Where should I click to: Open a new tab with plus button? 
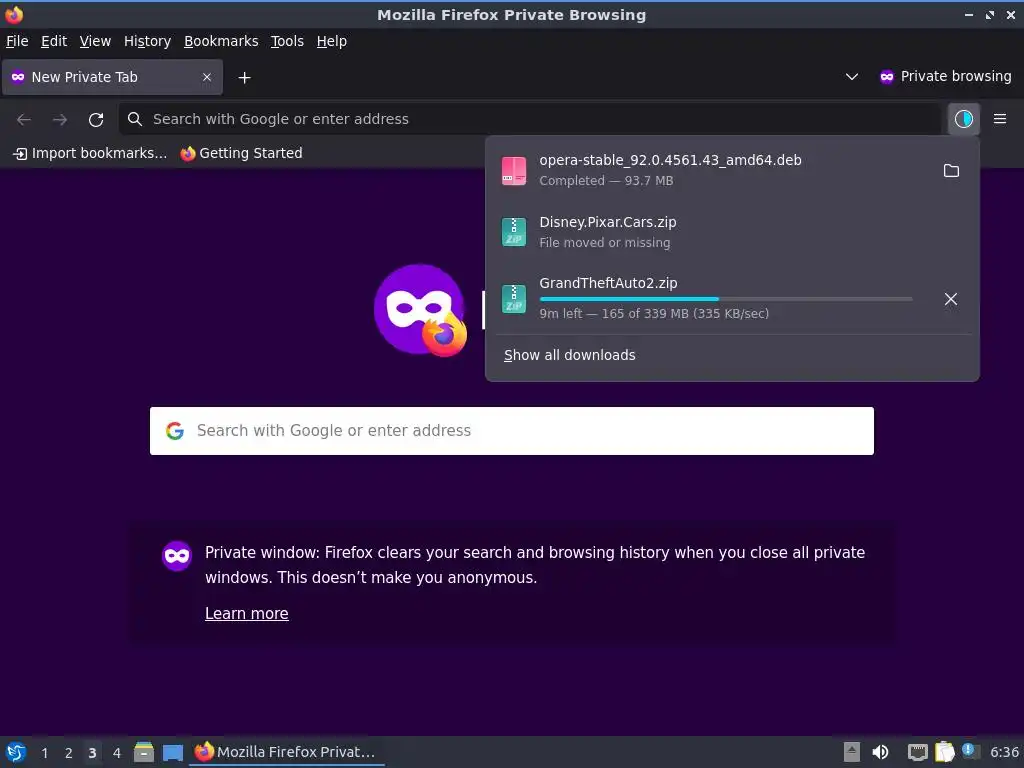[x=244, y=78]
